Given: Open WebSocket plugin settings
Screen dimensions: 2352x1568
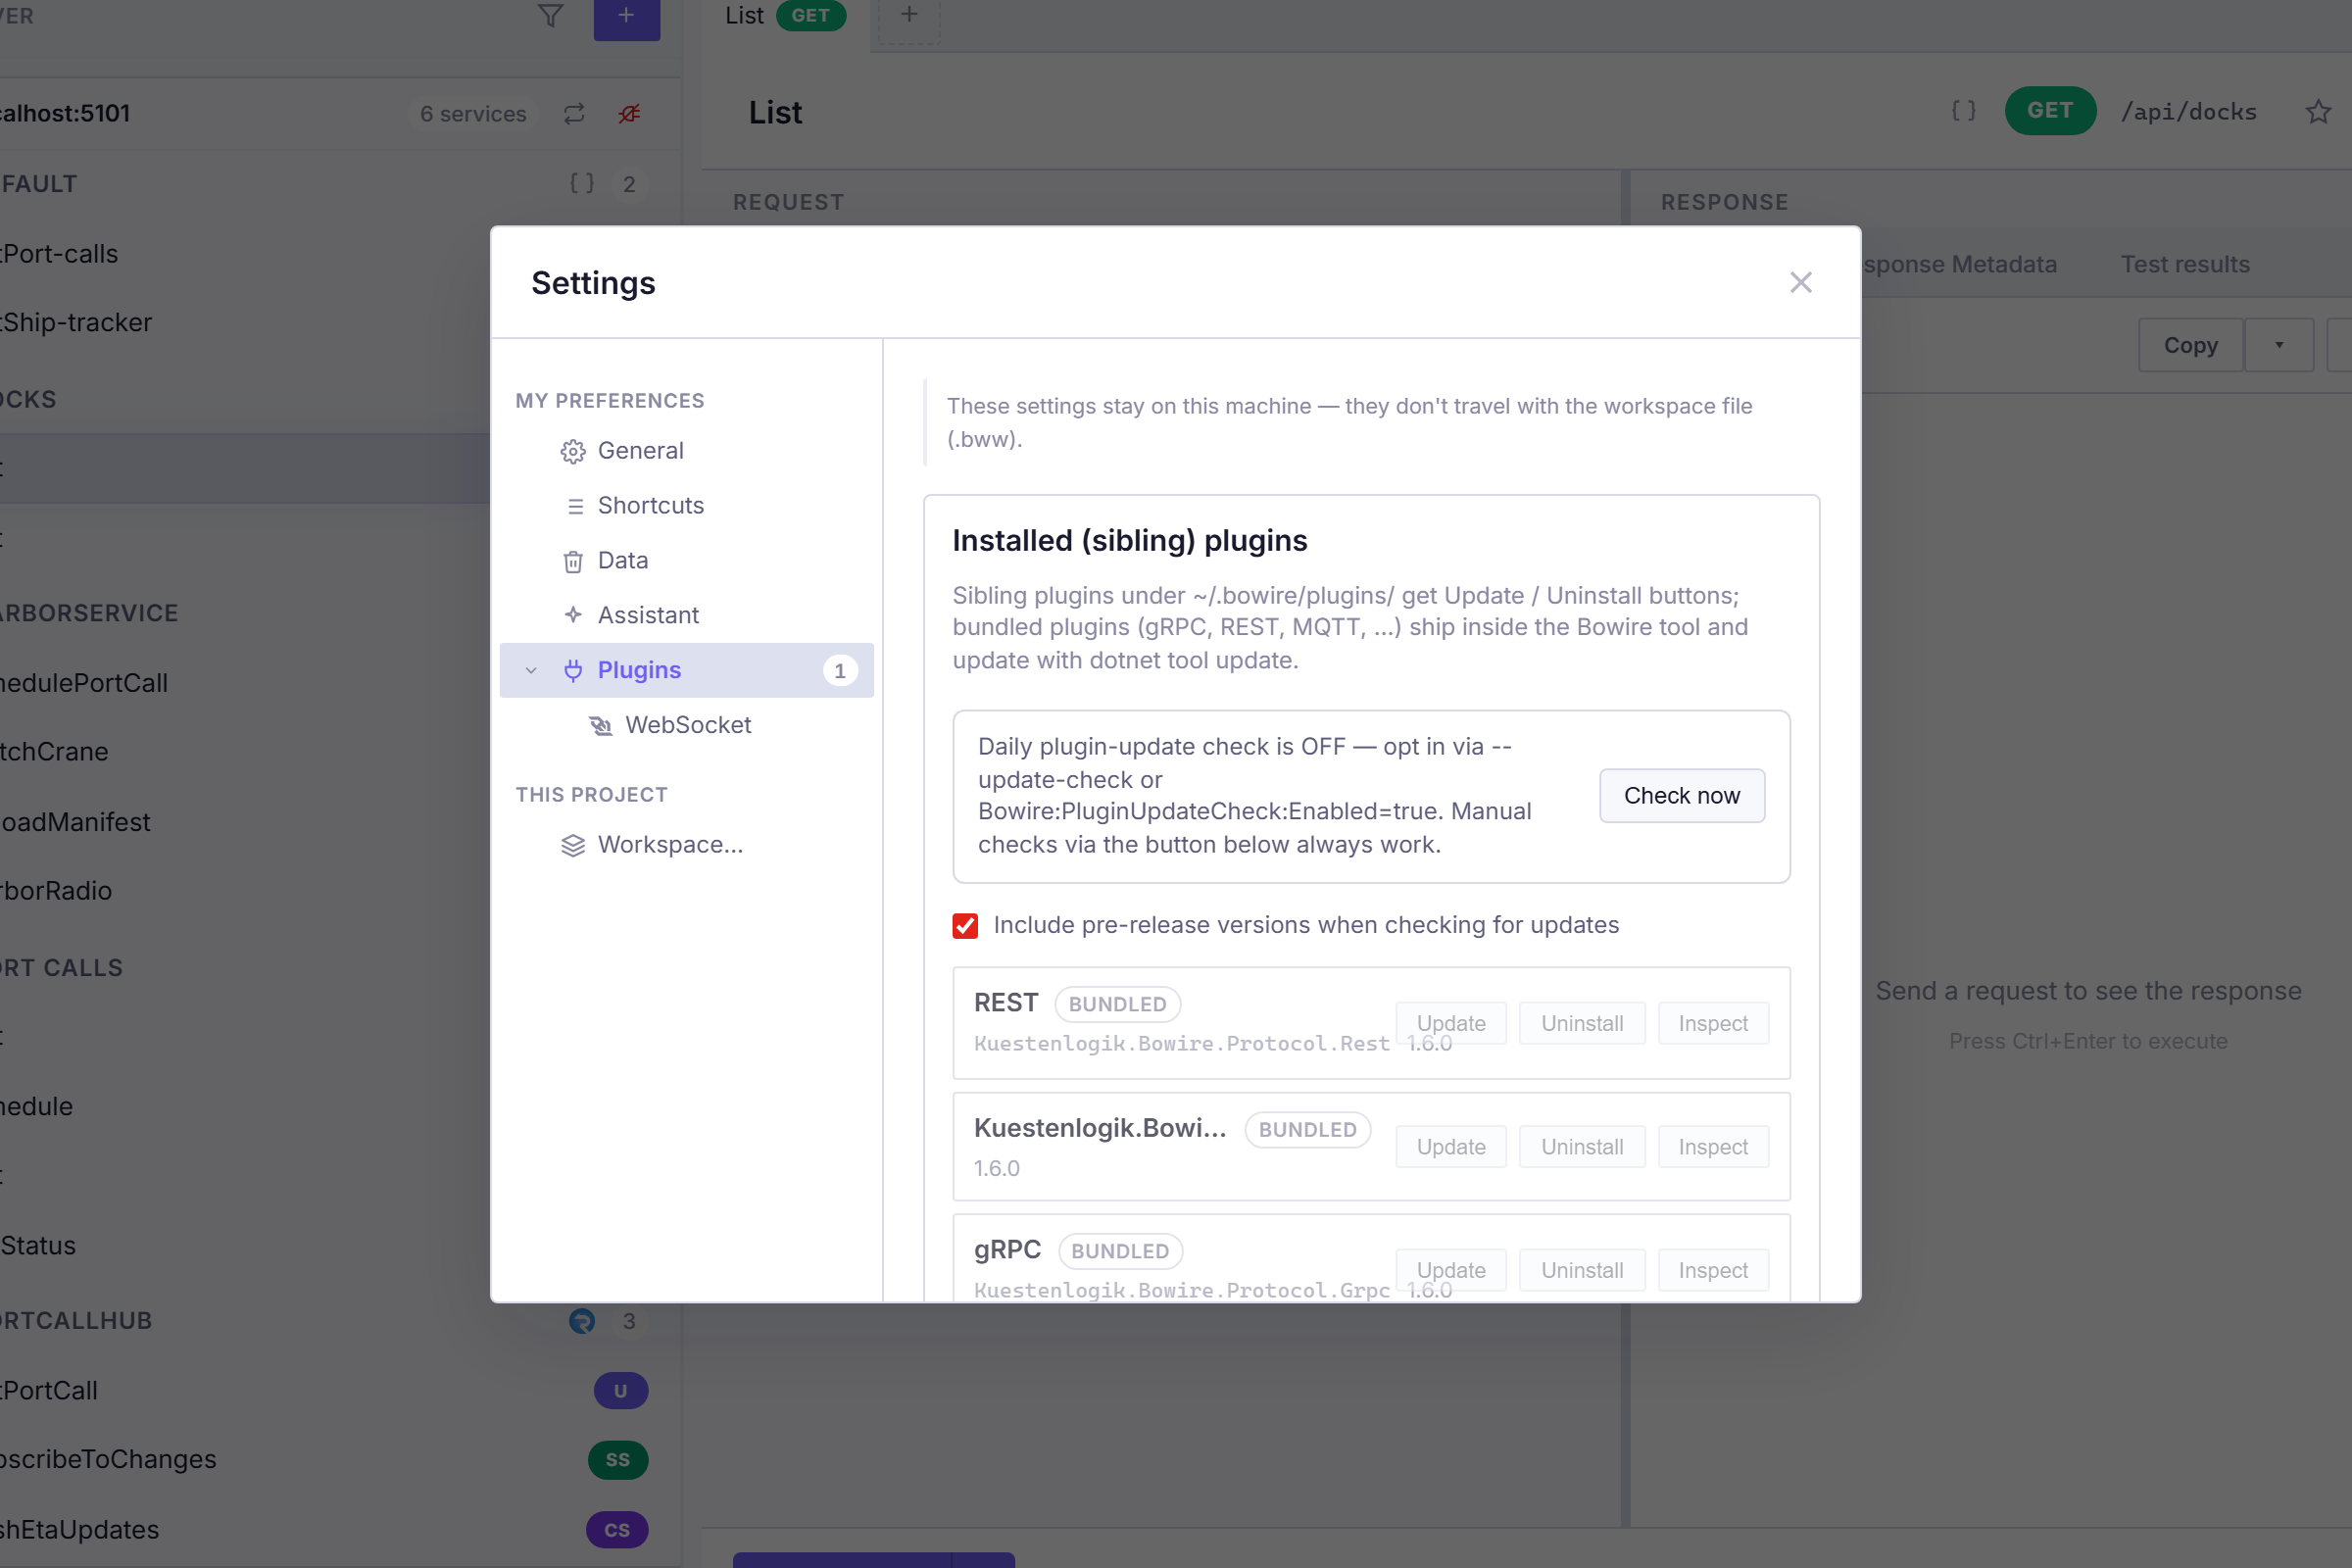Looking at the screenshot, I should [686, 725].
